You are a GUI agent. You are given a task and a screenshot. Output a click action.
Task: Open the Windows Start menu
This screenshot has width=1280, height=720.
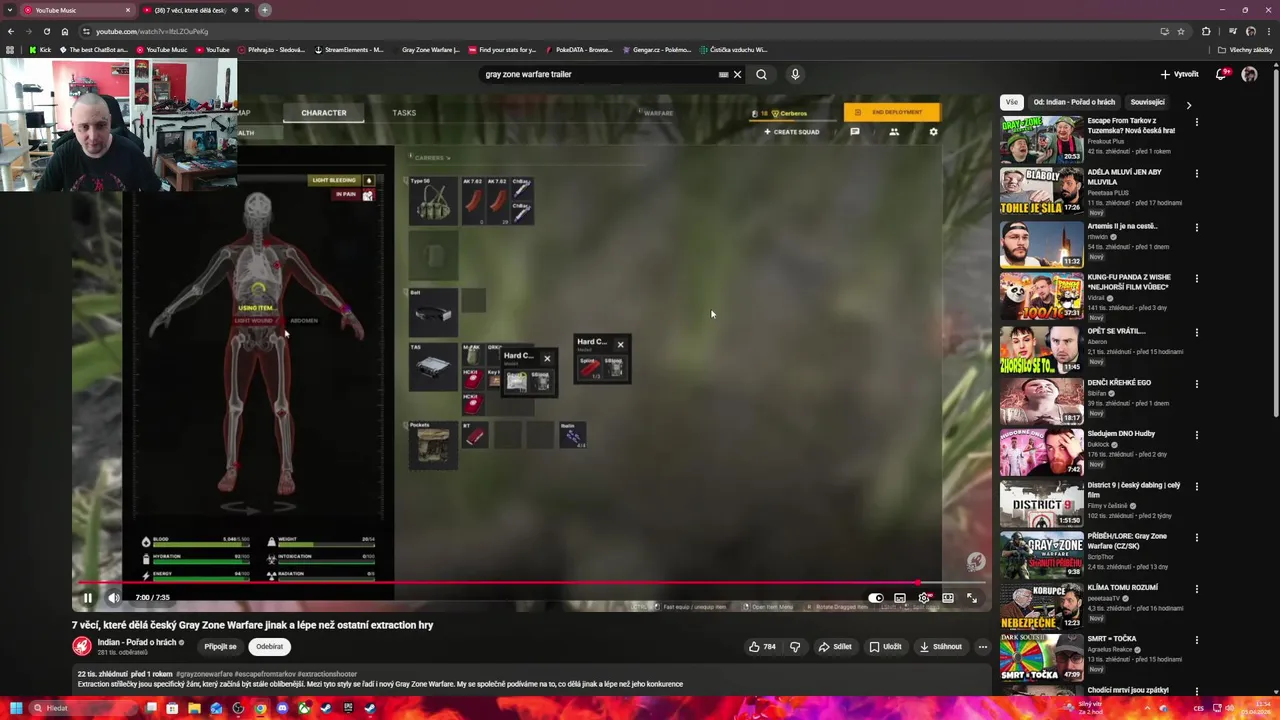[15, 708]
